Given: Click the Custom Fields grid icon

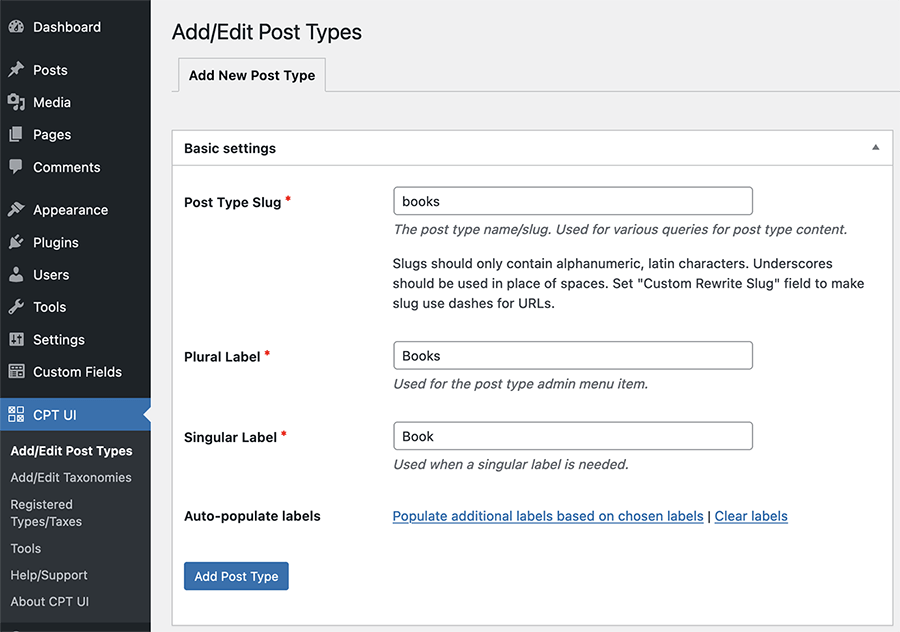Looking at the screenshot, I should 16,371.
